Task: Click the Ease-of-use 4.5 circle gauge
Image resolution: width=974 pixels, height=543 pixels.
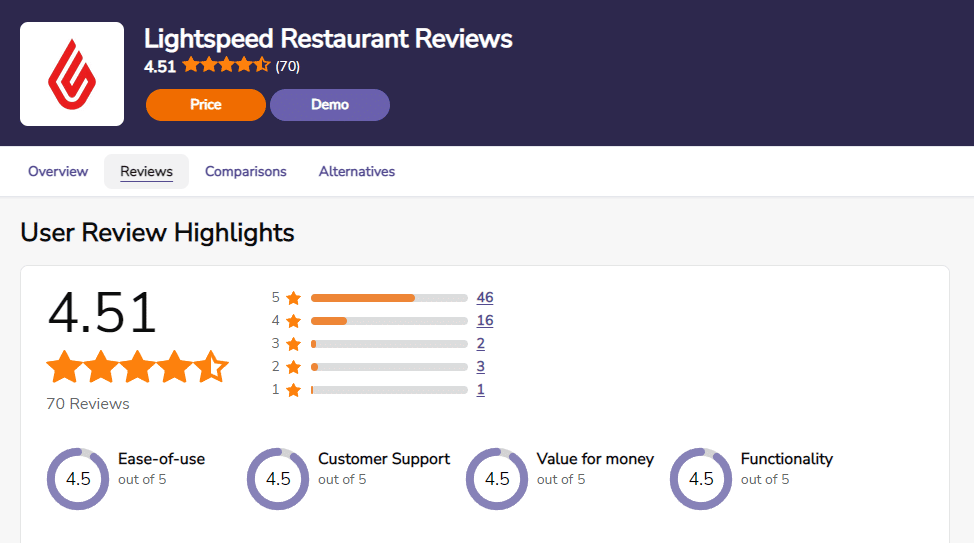Action: pos(78,479)
